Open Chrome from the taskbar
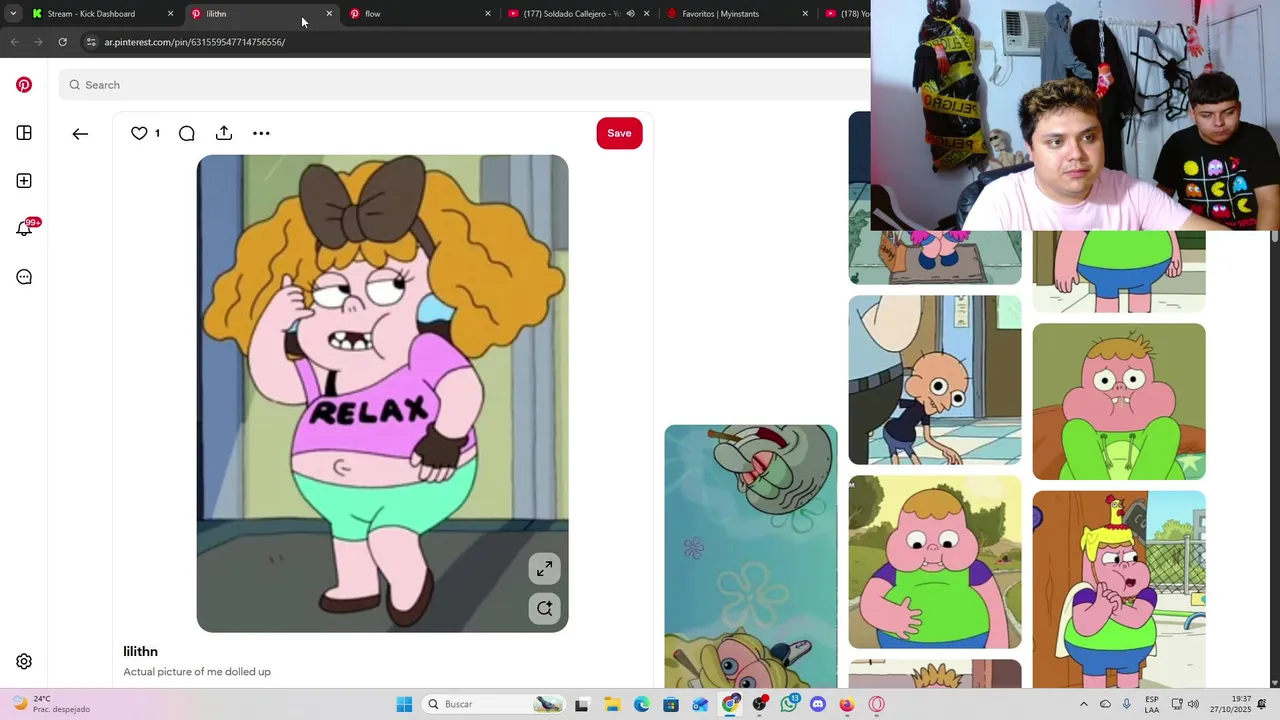This screenshot has width=1280, height=720. click(730, 704)
